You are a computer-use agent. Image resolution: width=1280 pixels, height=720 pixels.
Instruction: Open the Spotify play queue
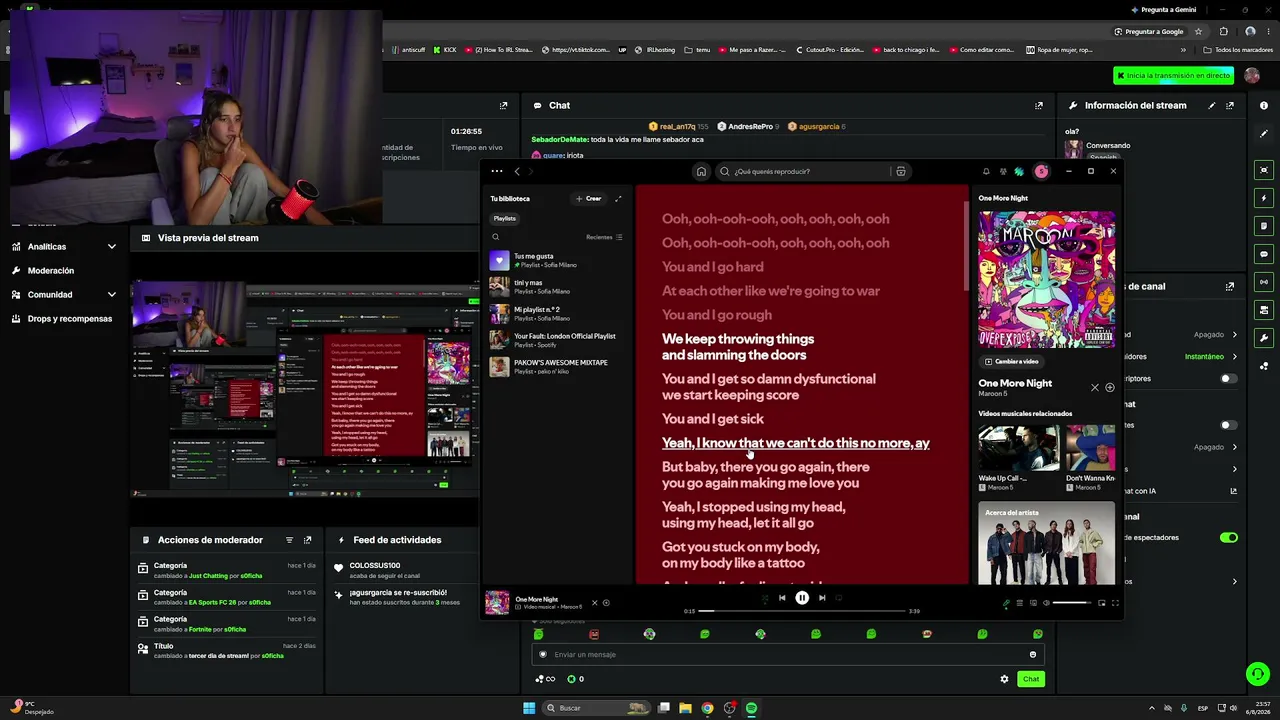click(x=1020, y=603)
